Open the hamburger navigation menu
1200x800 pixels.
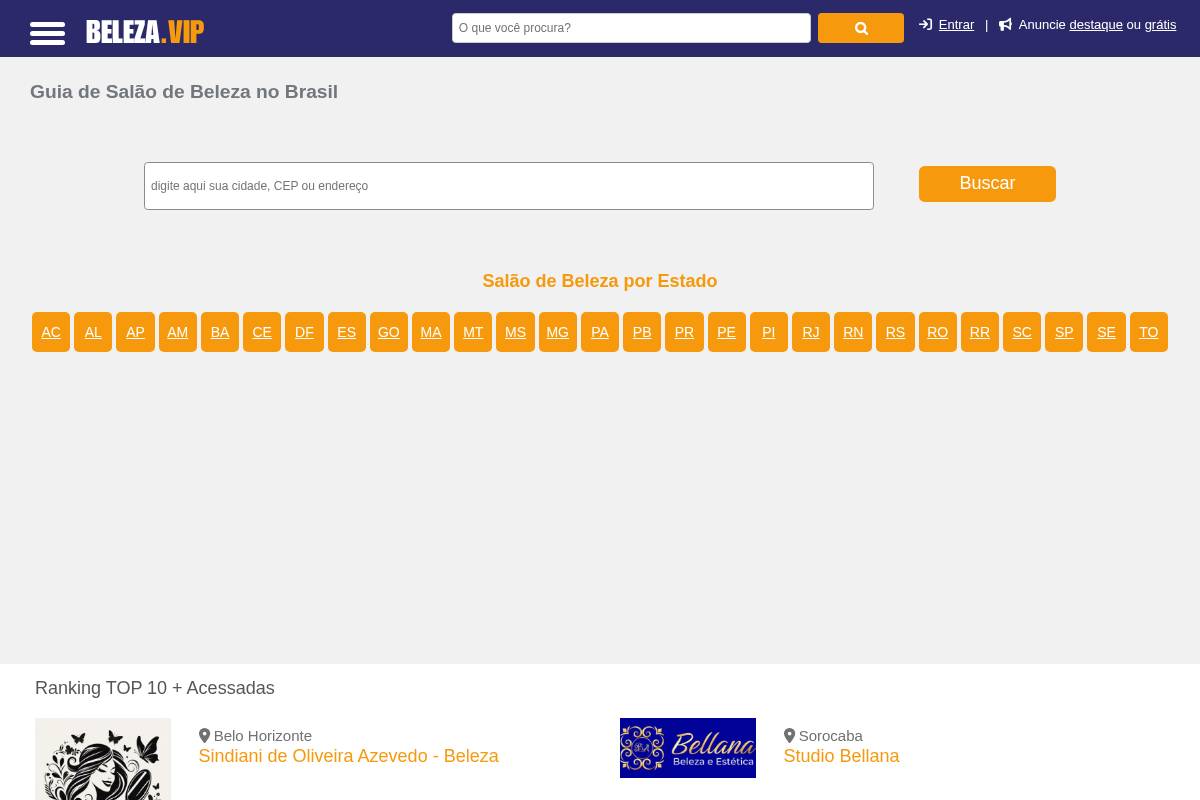[x=47, y=33]
